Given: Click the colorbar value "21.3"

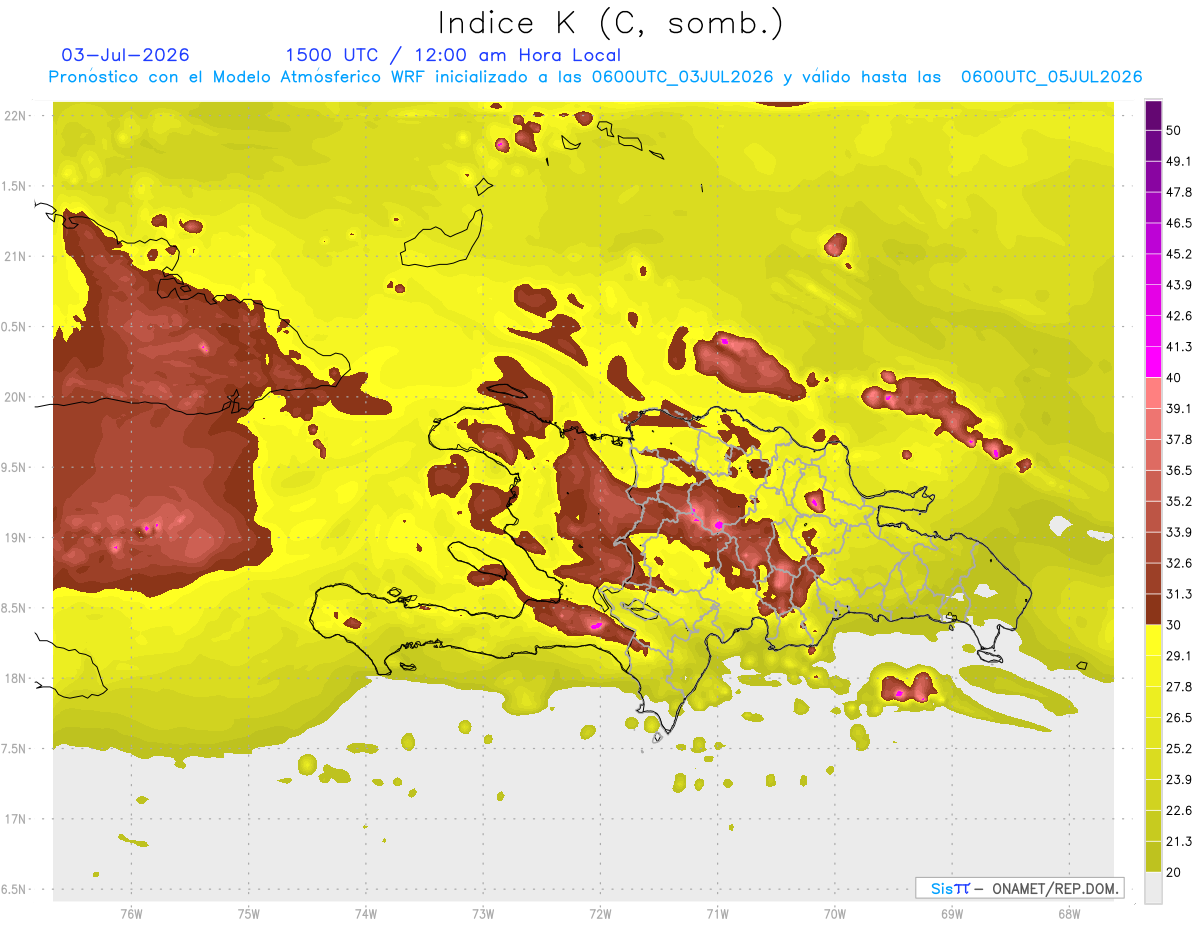Looking at the screenshot, I should [x=1179, y=841].
